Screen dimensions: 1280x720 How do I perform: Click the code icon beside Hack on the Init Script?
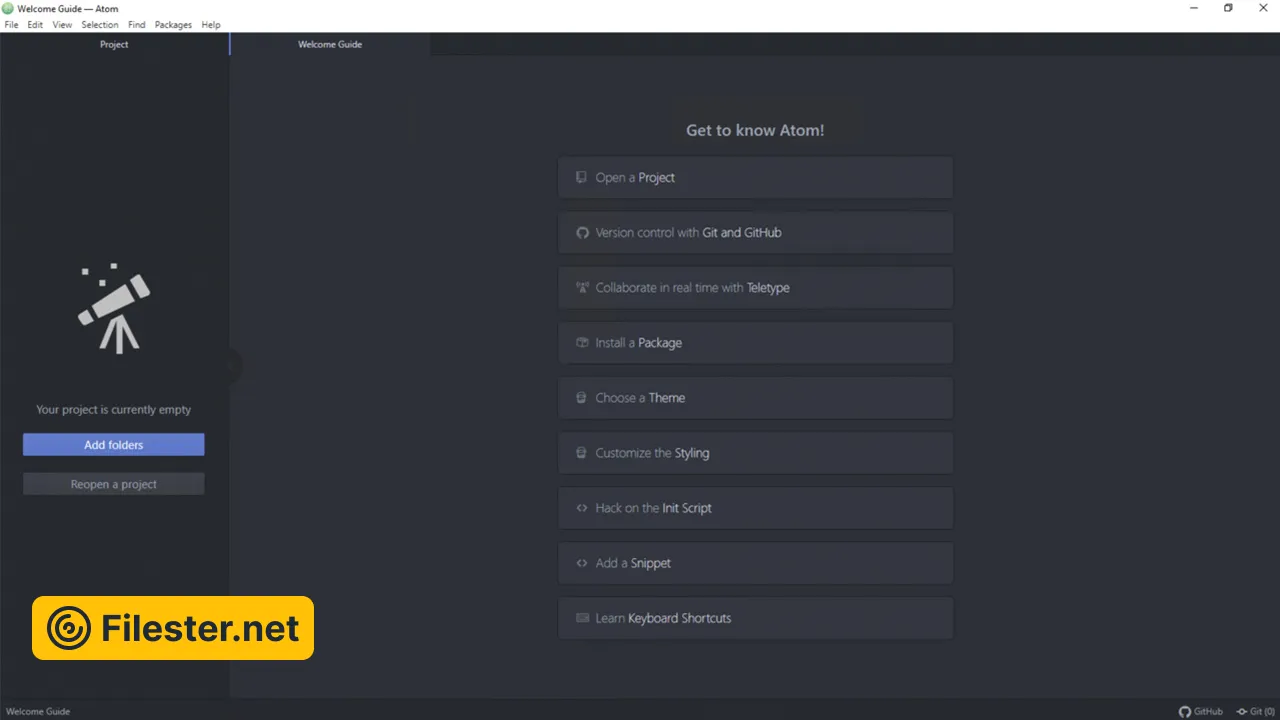click(x=582, y=508)
